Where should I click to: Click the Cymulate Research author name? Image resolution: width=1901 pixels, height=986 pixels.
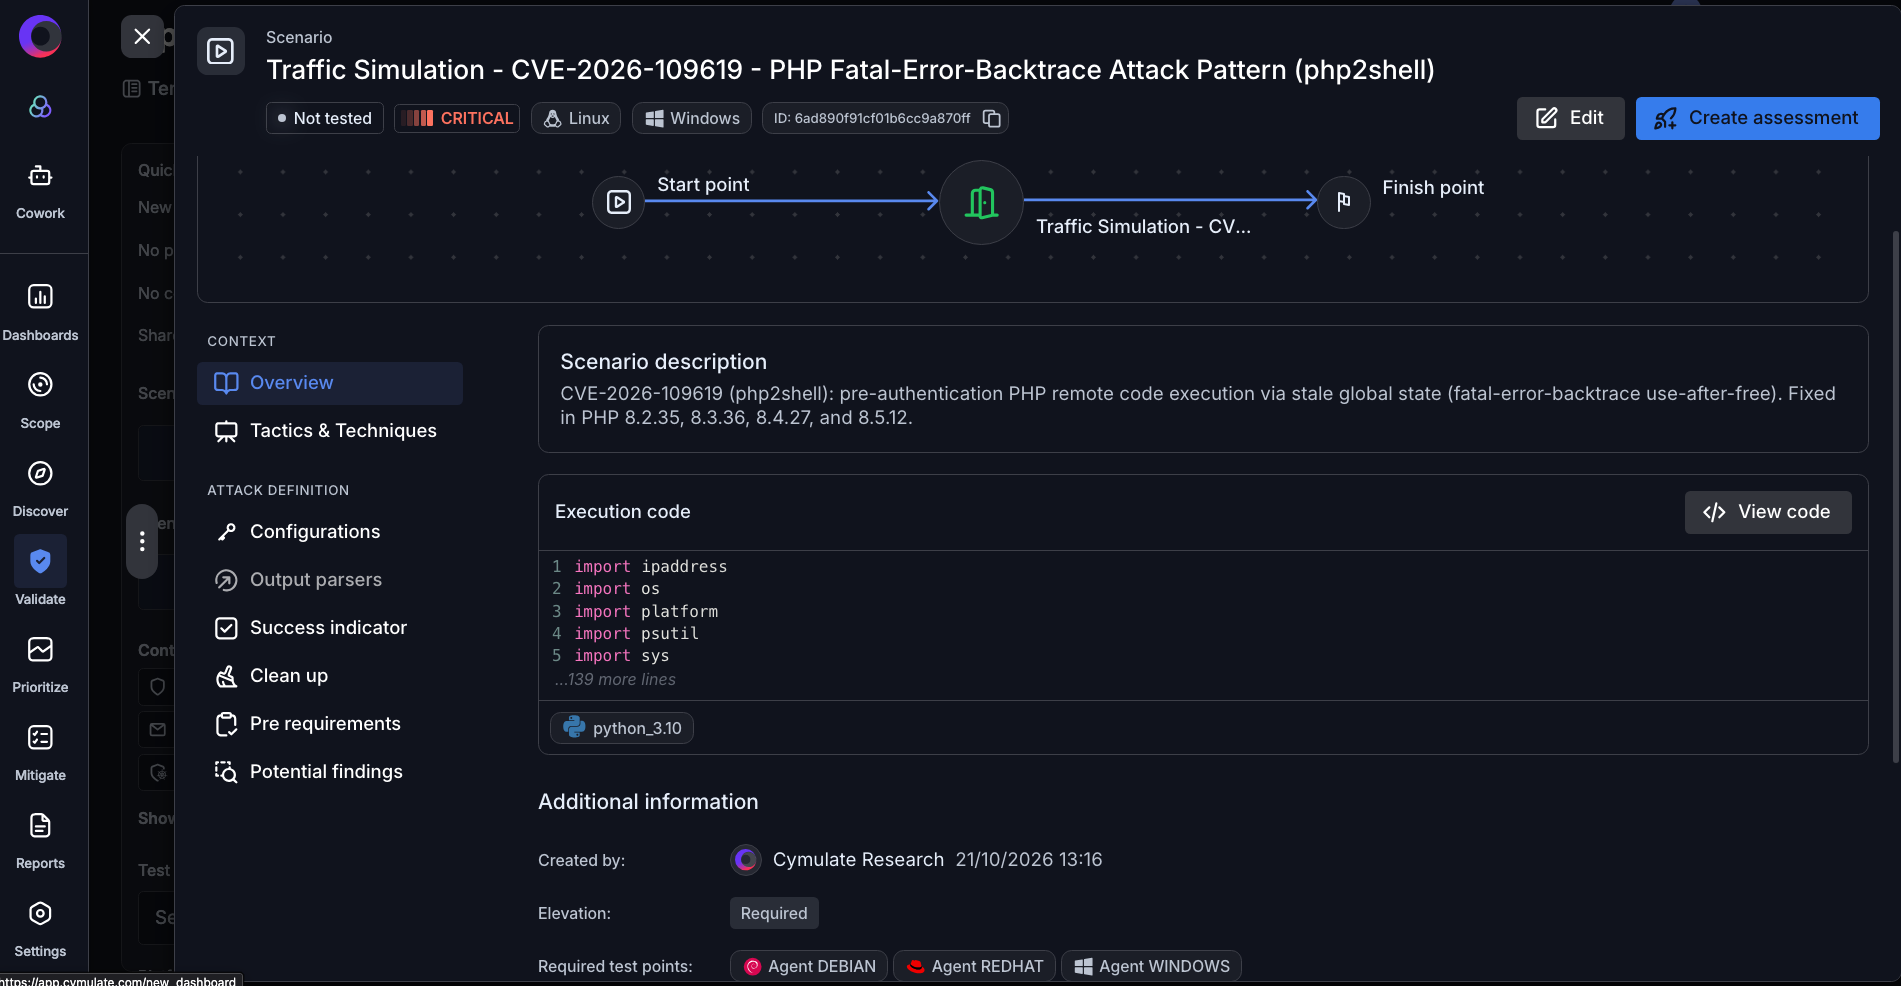tap(858, 860)
